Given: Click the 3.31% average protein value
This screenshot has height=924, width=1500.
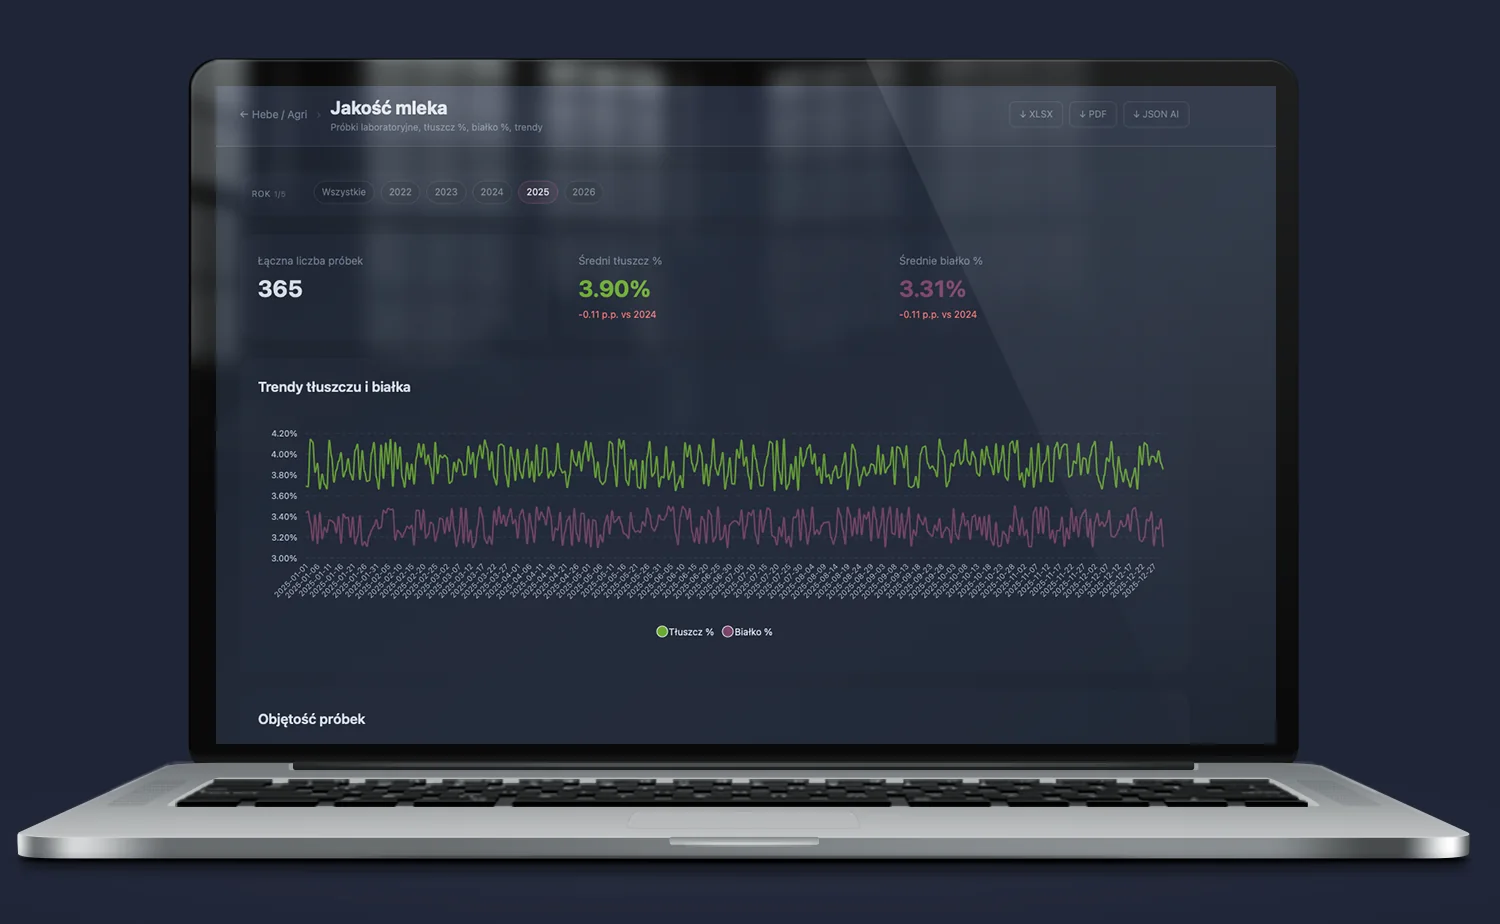Looking at the screenshot, I should [x=932, y=289].
